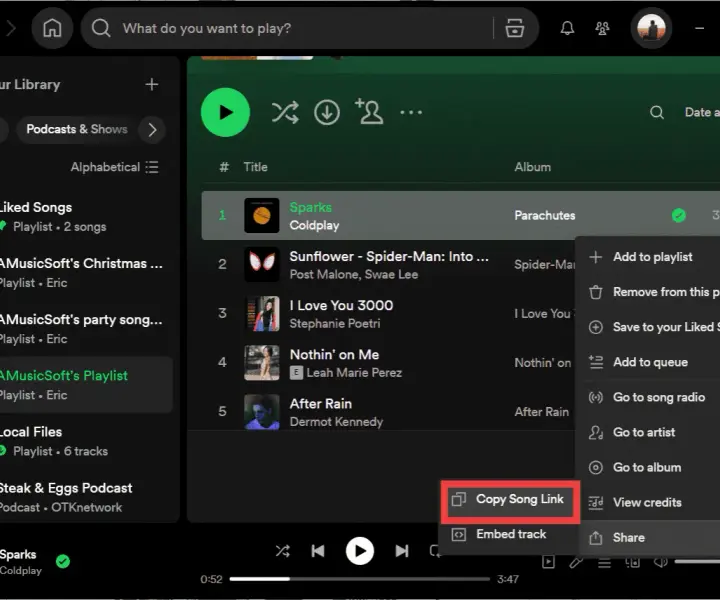Image resolution: width=720 pixels, height=600 pixels.
Task: Toggle saved checkmark in now playing bar
Action: (62, 561)
